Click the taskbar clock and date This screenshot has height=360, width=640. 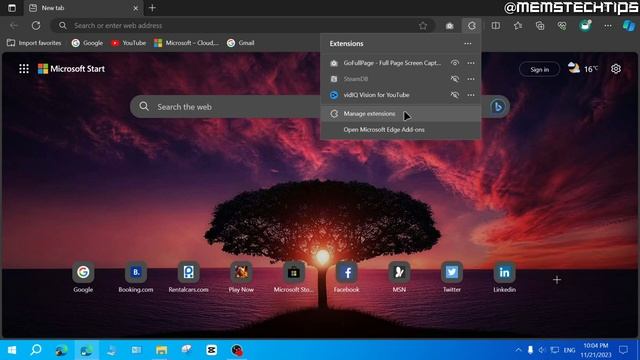click(x=596, y=350)
